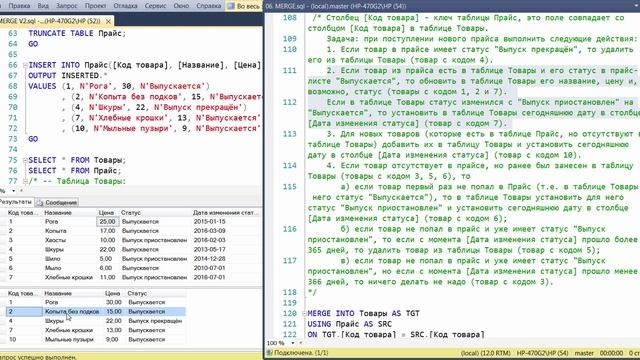Select the 2014-12-28 date cell

[209, 259]
